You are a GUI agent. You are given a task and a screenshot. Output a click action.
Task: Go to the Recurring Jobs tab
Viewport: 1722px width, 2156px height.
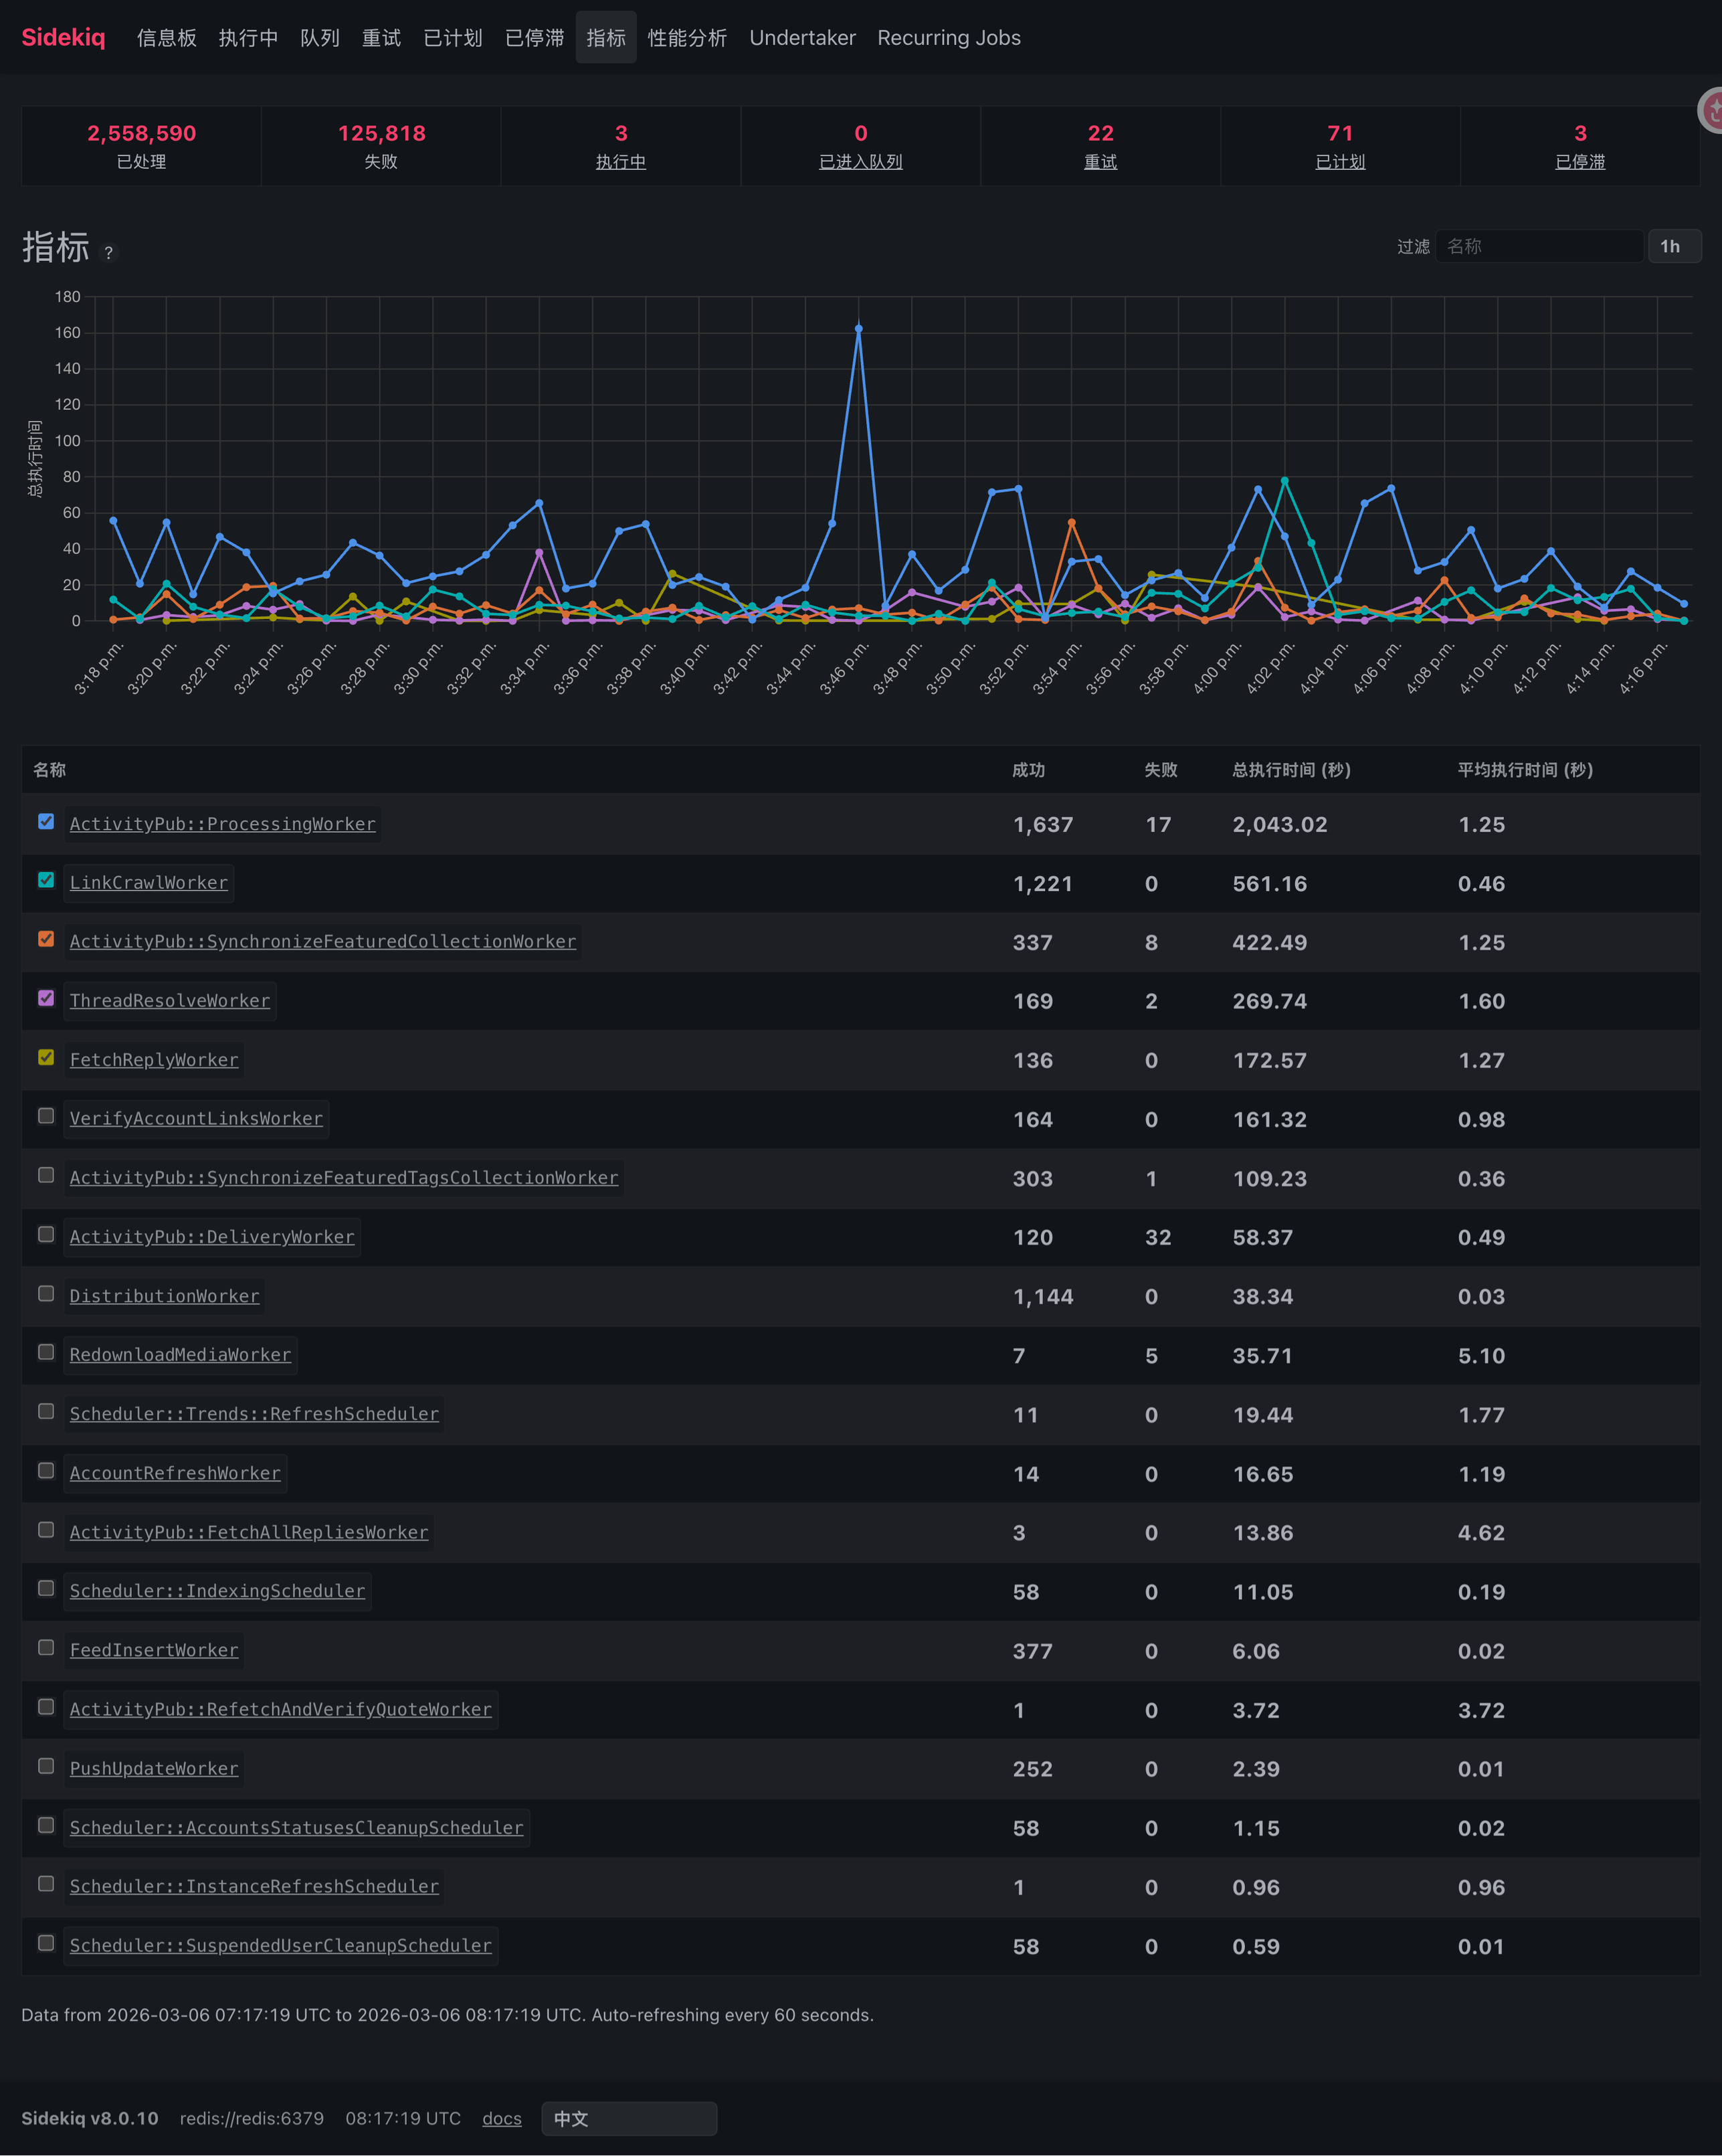pyautogui.click(x=948, y=38)
